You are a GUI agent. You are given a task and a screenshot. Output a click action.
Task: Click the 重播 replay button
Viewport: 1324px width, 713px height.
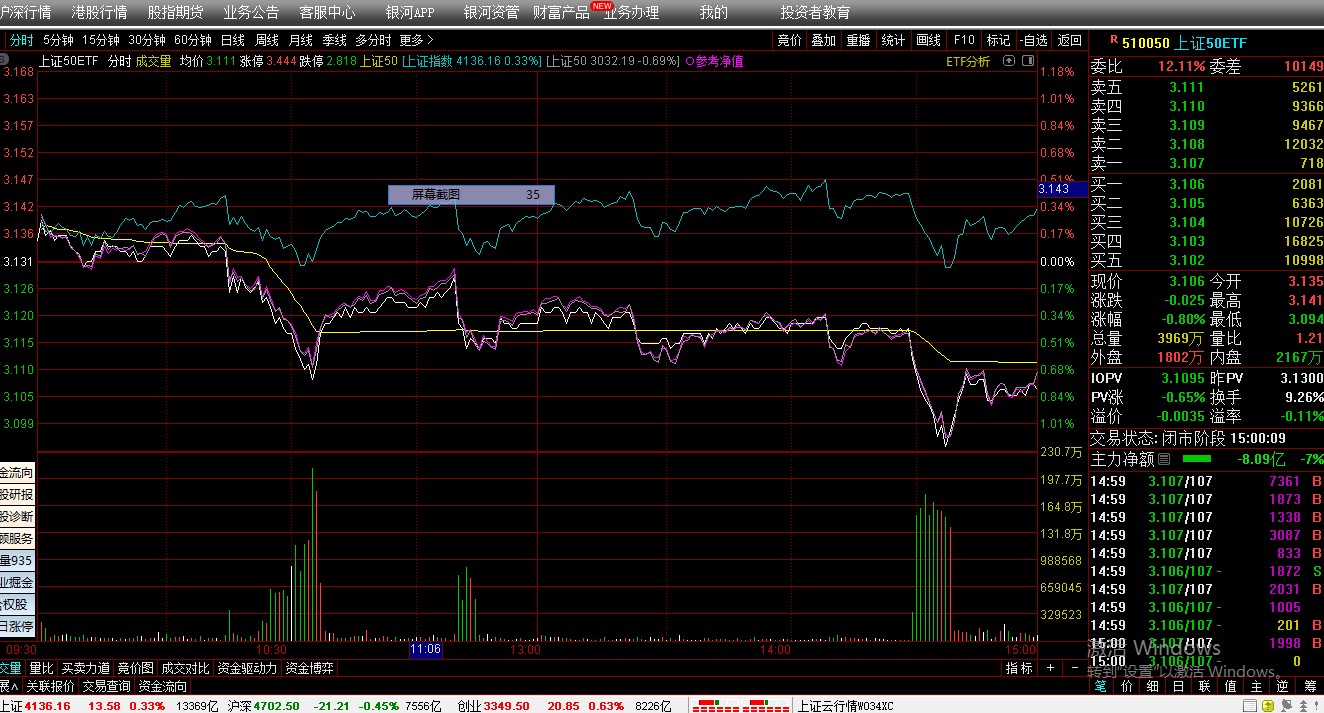(858, 40)
